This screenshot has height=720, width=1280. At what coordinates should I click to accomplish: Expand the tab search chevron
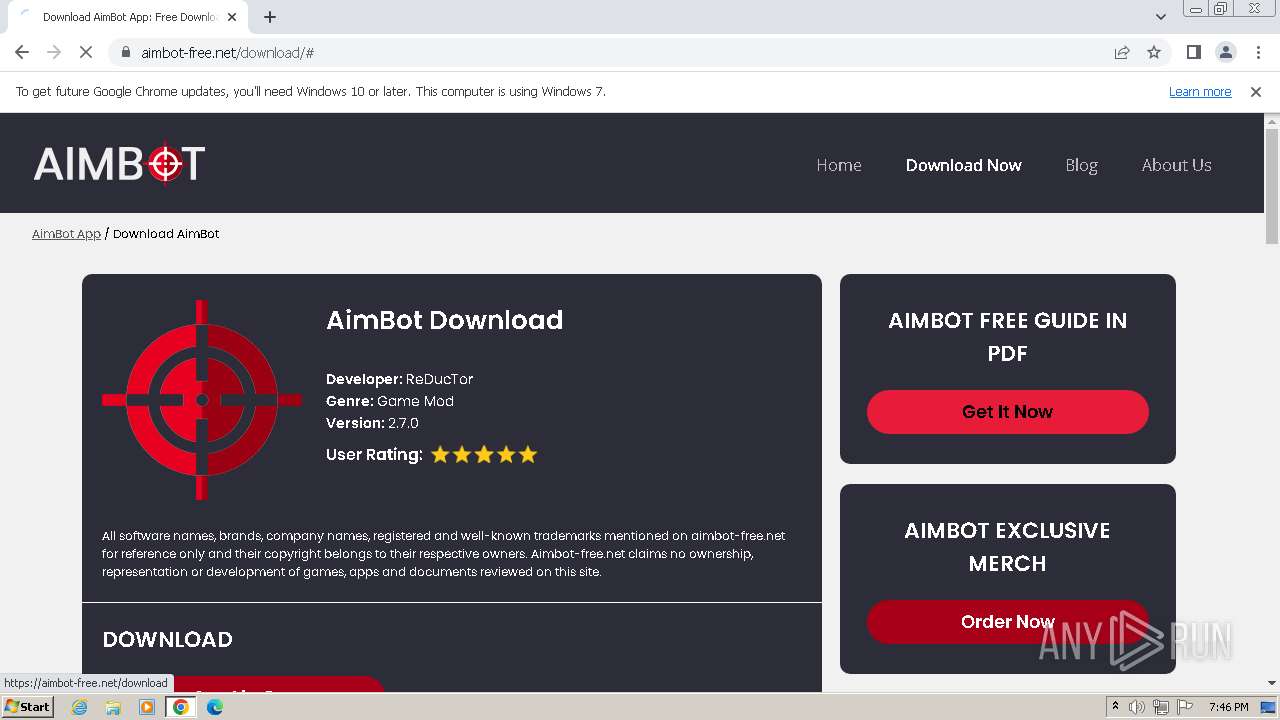1160,17
